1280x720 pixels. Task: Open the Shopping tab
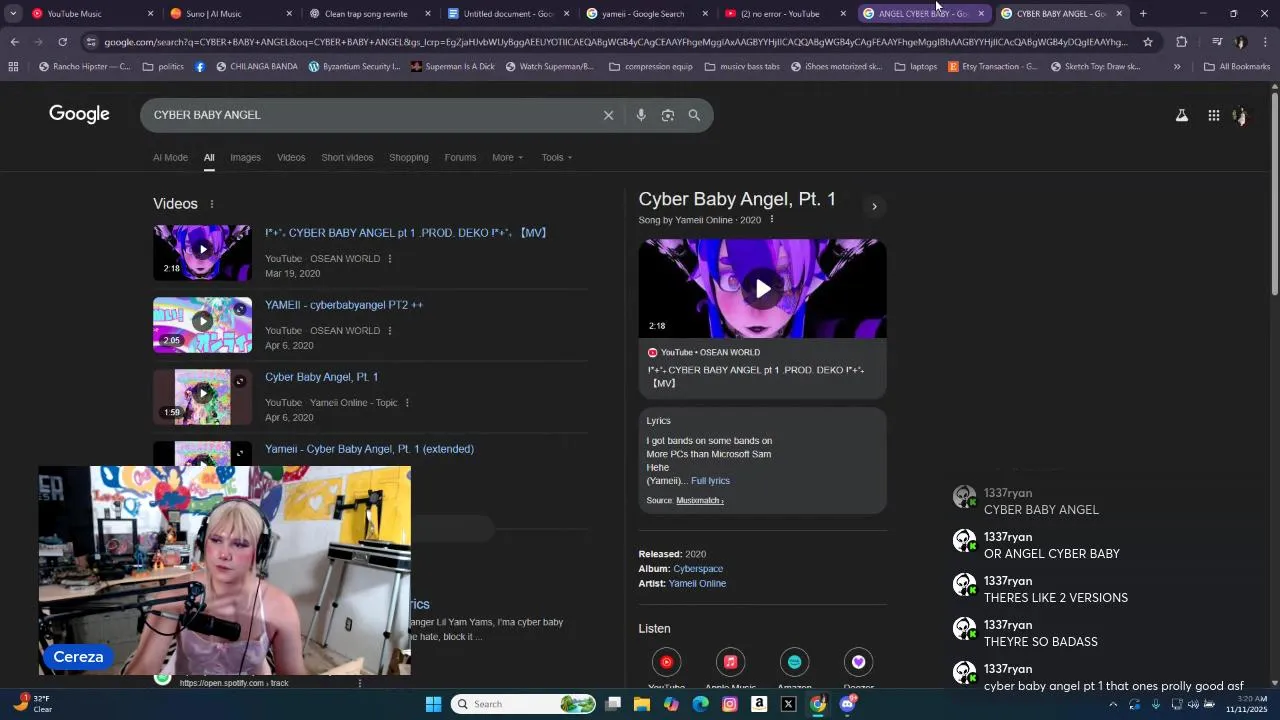tap(409, 158)
